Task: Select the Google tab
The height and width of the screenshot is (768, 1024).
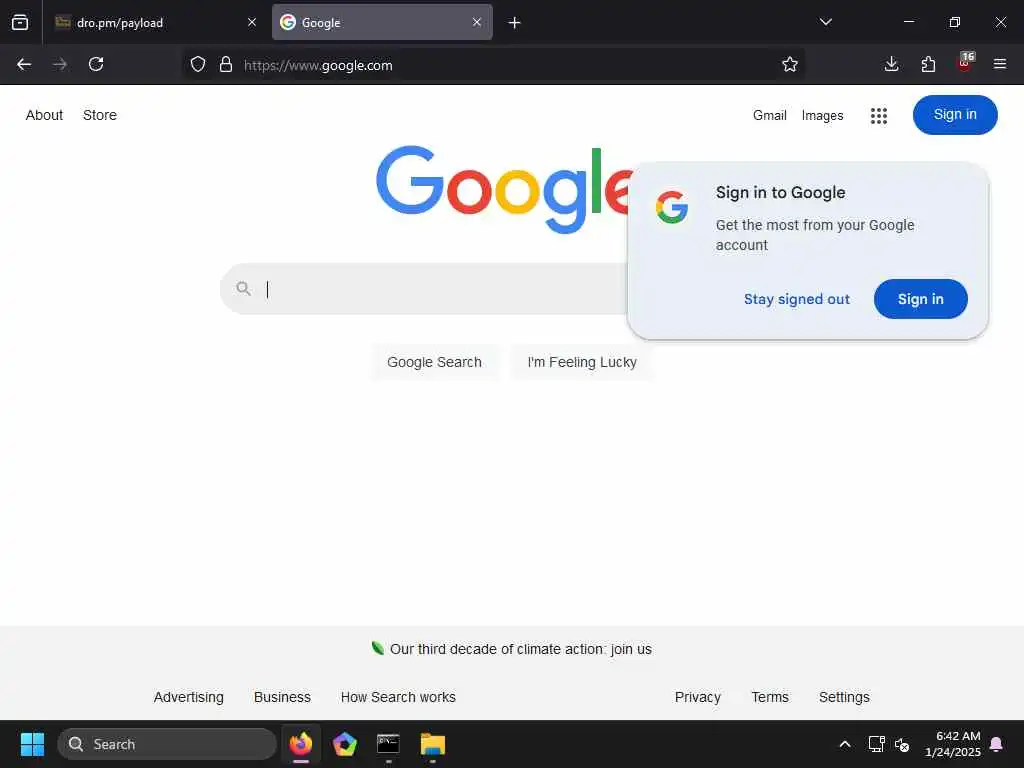Action: [x=382, y=22]
